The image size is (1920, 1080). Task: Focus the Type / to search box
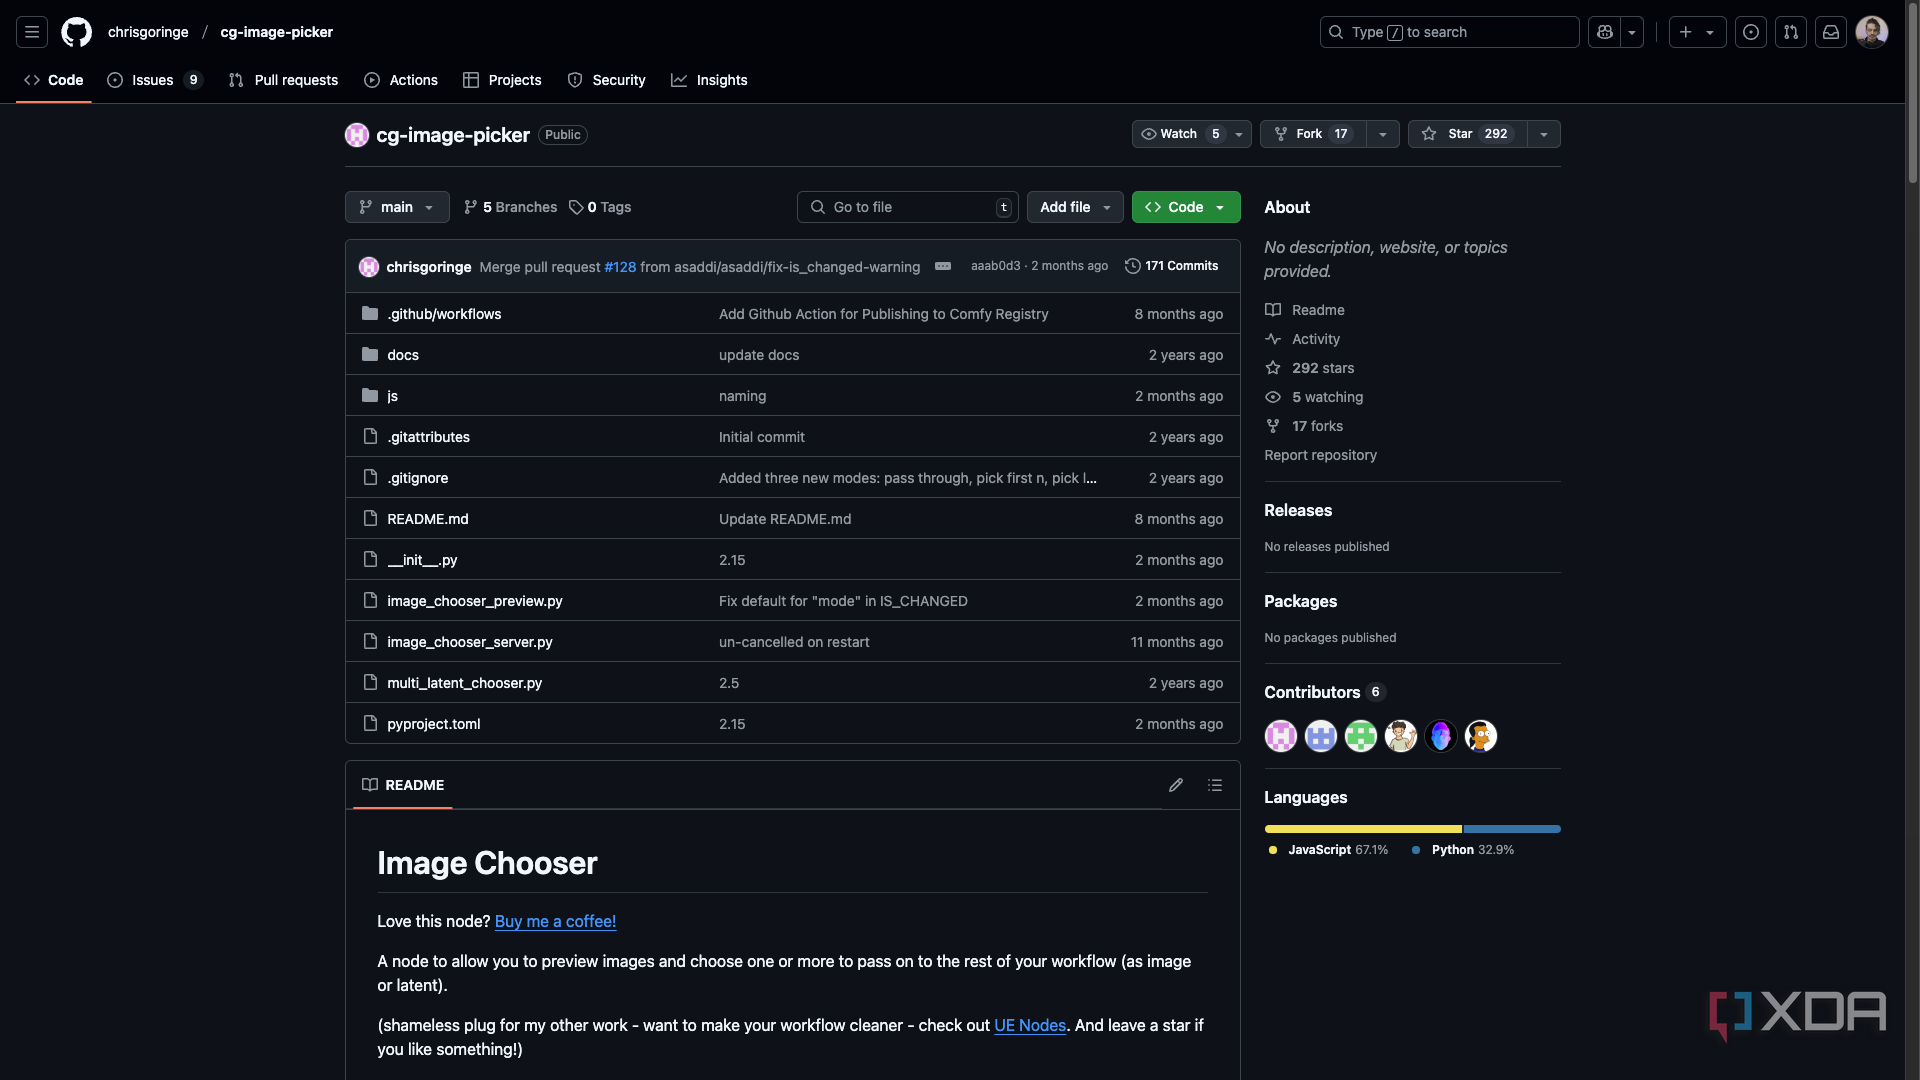tap(1449, 32)
